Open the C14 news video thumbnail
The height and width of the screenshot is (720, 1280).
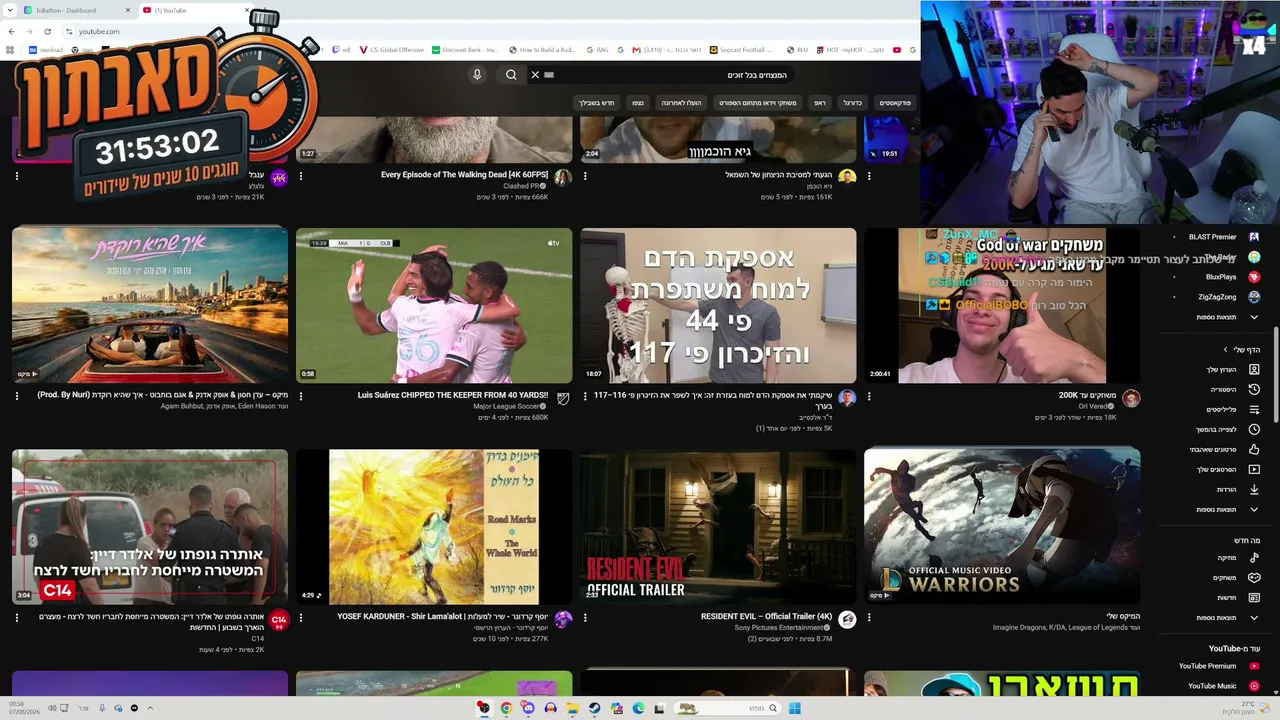[x=150, y=527]
